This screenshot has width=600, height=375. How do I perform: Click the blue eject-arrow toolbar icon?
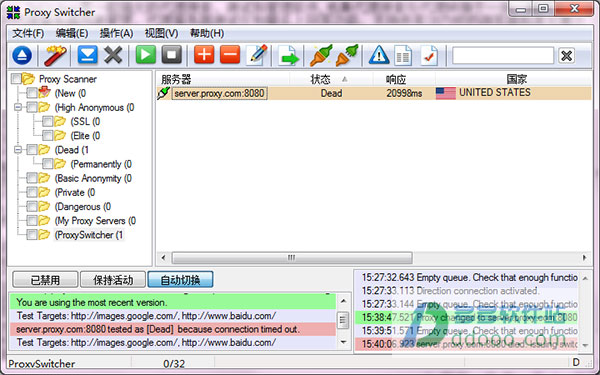click(22, 55)
